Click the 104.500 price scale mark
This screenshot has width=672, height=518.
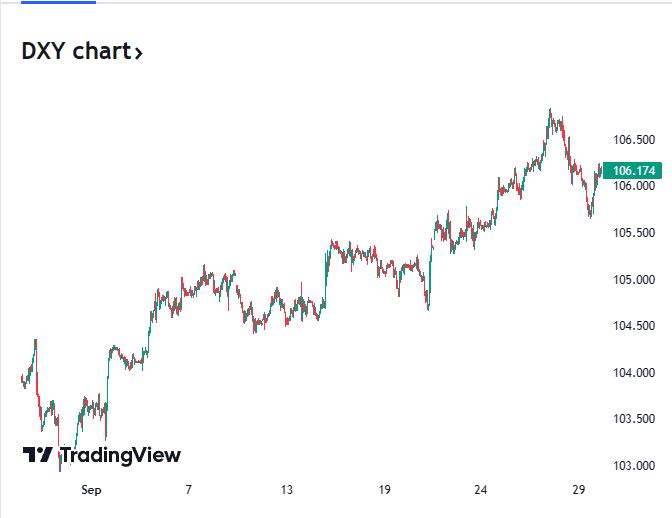tap(634, 326)
